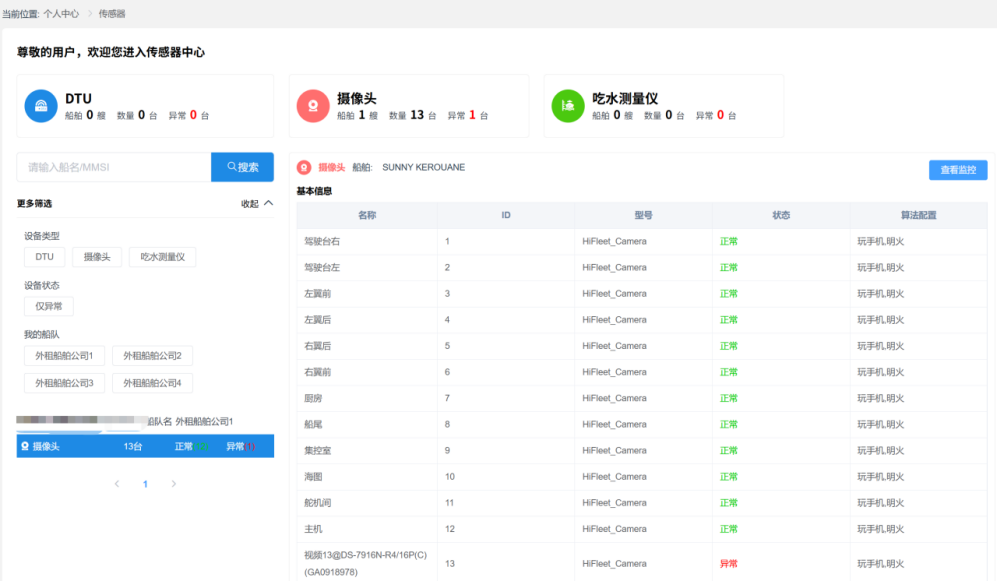
Task: Collapse the 更多筛选 filter section via 收起
Action: [x=256, y=203]
